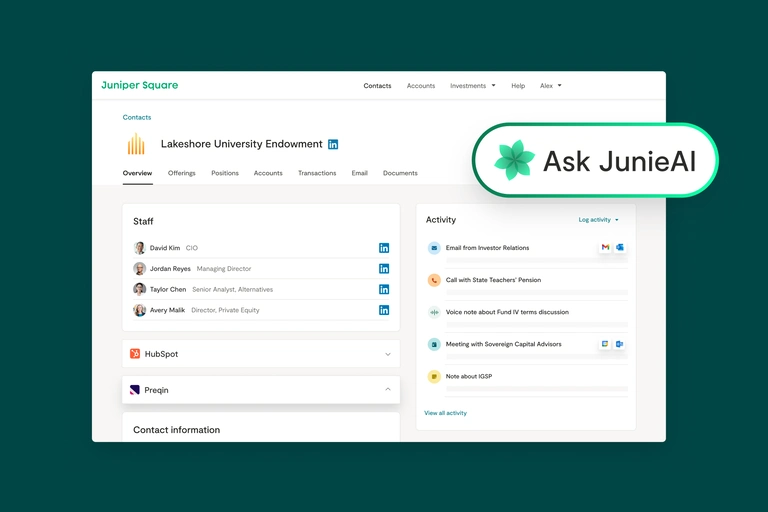Switch to the Email tab
Screen dimensions: 768x512
click(360, 173)
